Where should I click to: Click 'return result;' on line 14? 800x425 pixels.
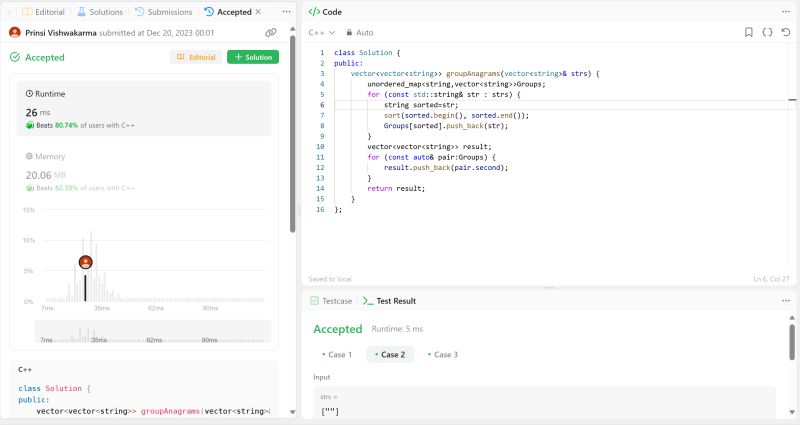click(396, 189)
